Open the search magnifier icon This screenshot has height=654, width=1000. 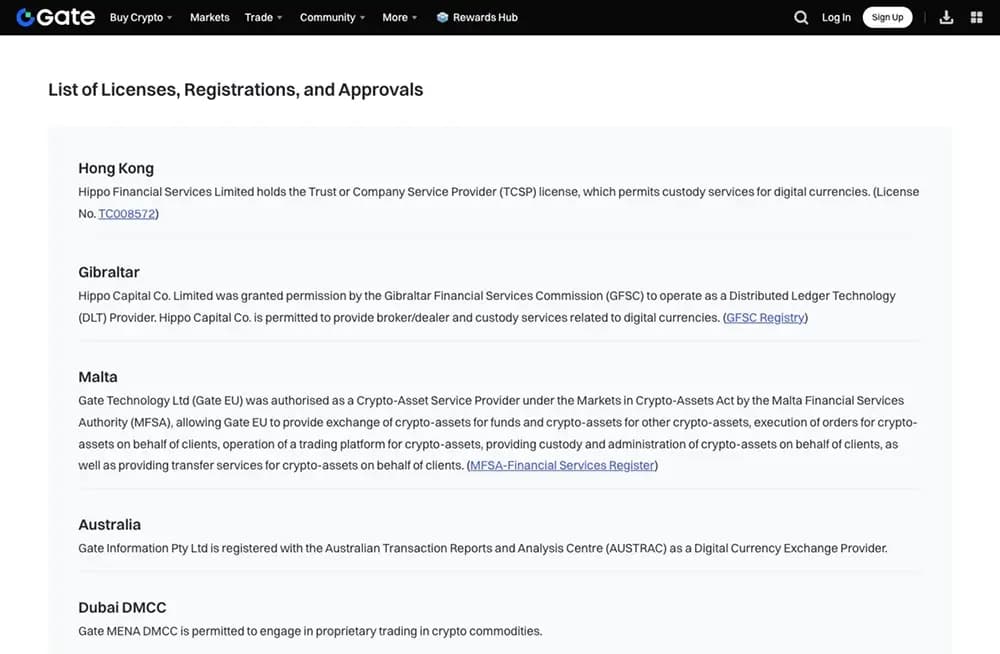tap(801, 17)
